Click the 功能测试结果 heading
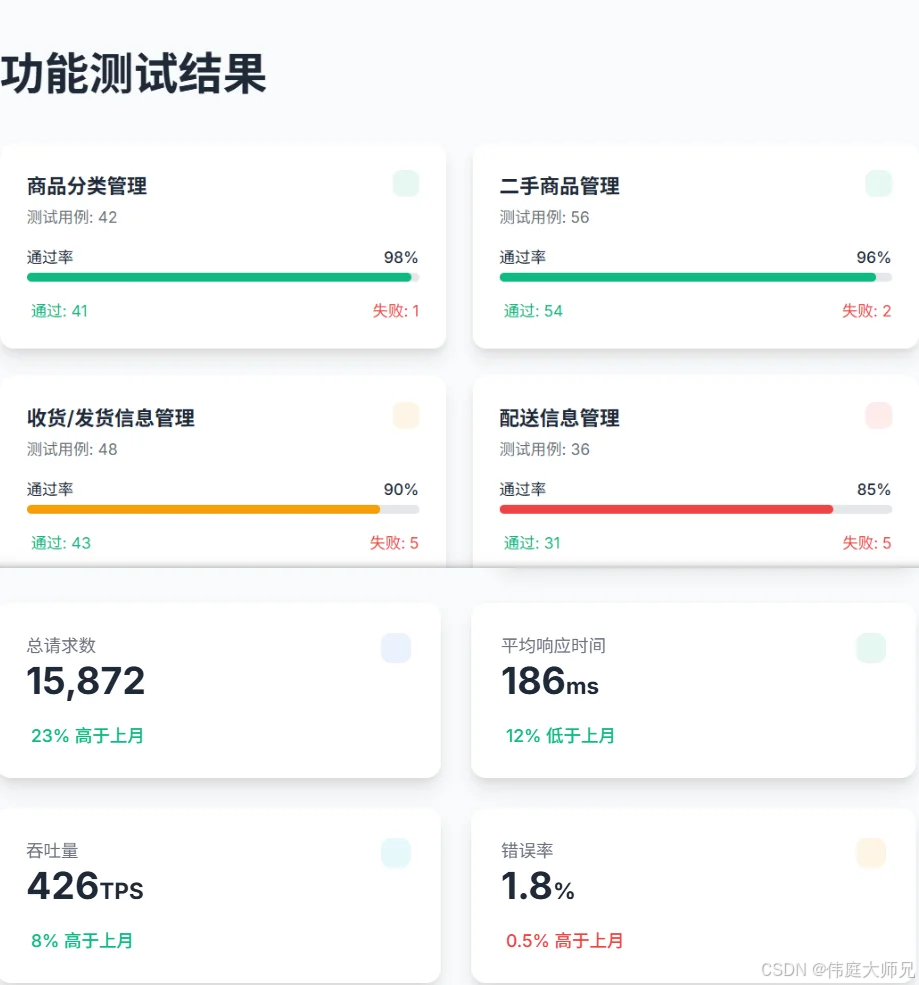Screen dimensions: 919x985 click(x=133, y=74)
